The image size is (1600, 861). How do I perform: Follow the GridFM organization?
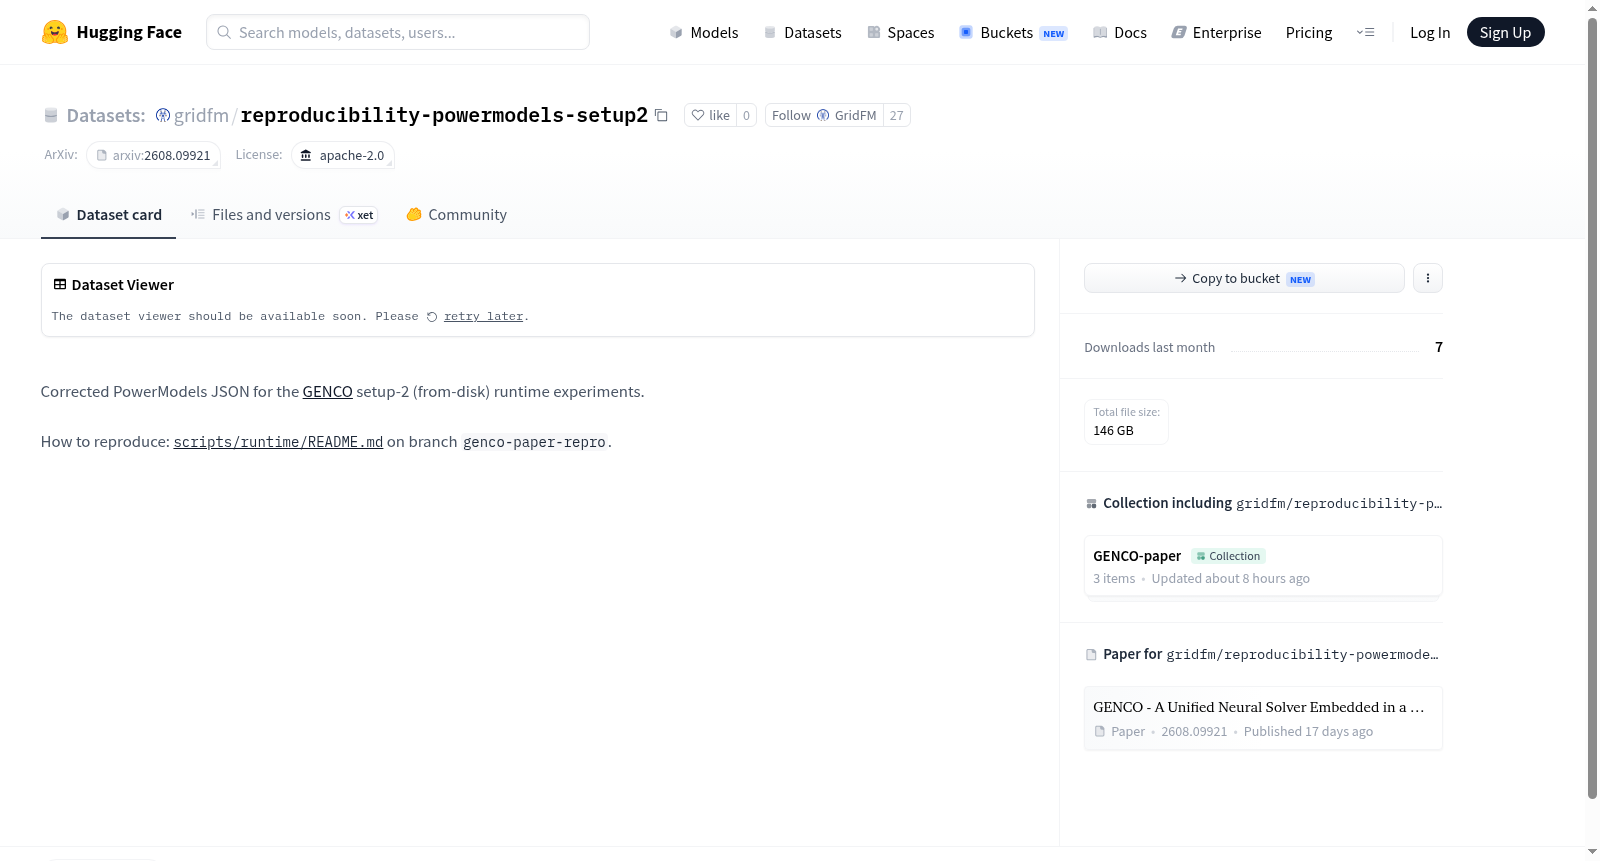(824, 115)
